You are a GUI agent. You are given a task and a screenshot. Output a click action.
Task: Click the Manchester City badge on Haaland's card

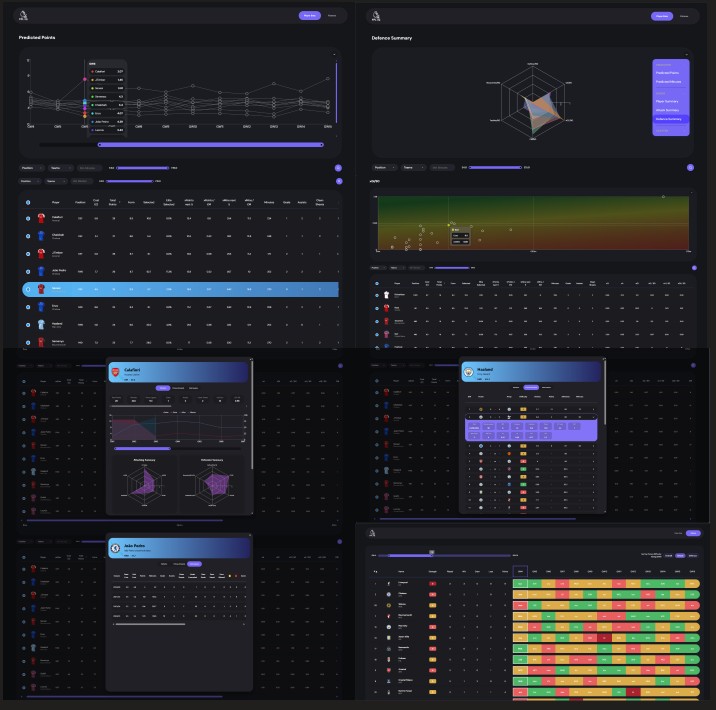pos(468,370)
